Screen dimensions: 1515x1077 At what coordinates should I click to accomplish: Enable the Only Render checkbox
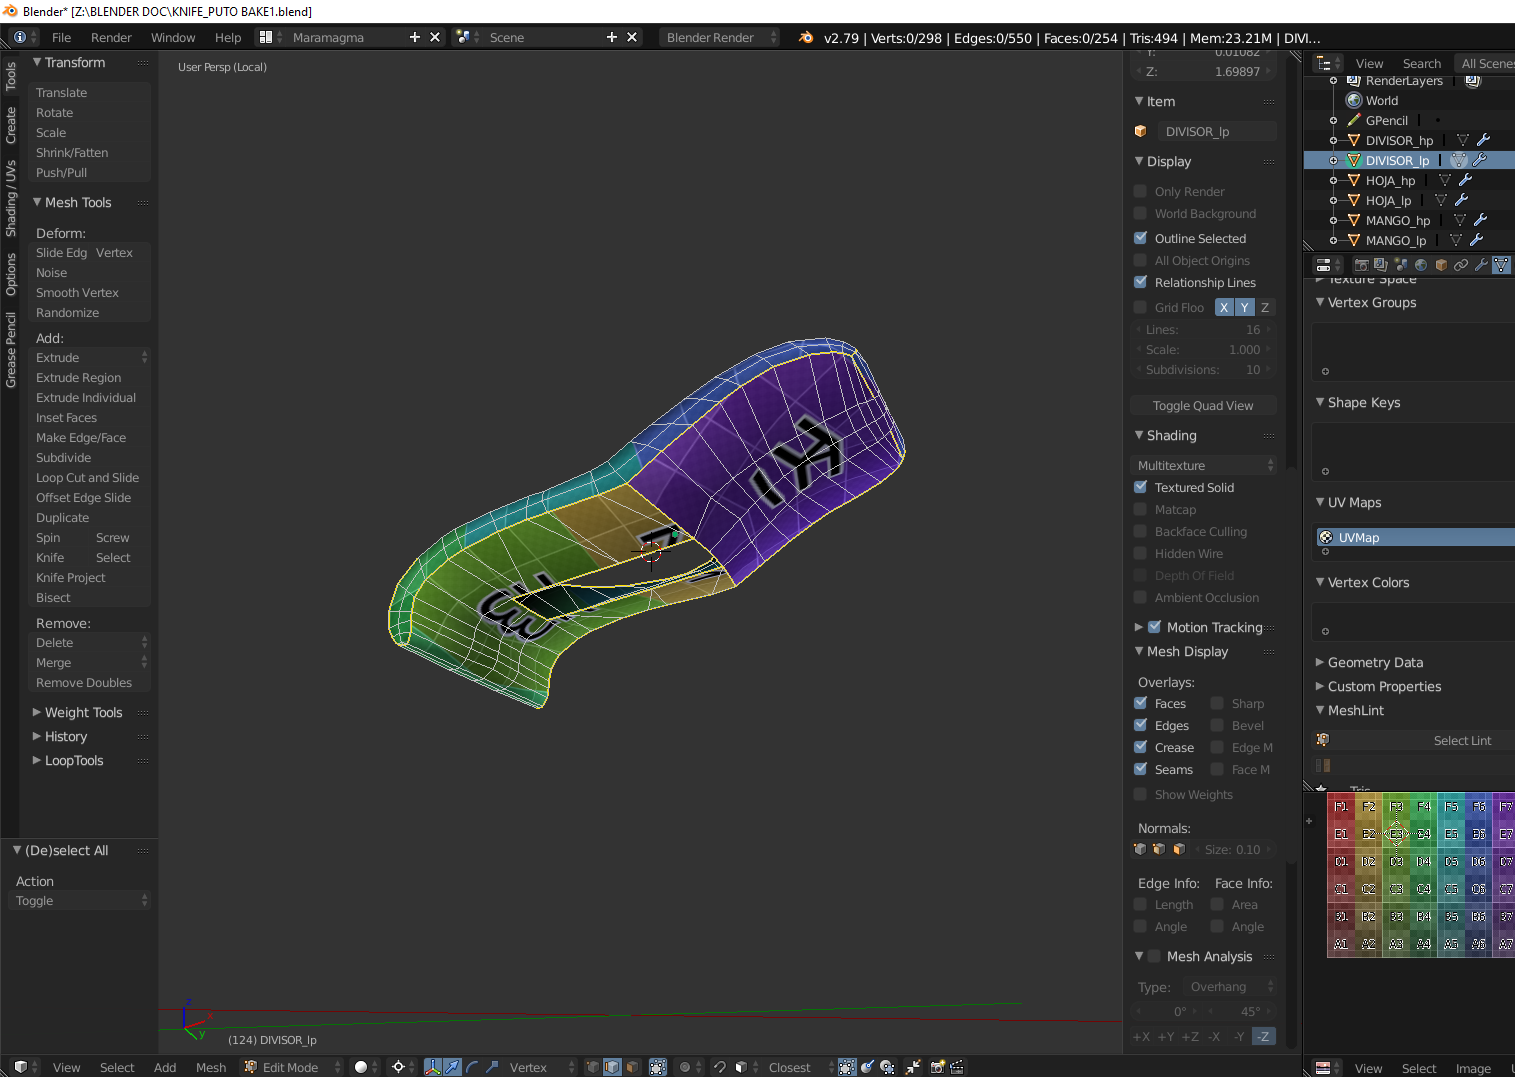point(1140,191)
